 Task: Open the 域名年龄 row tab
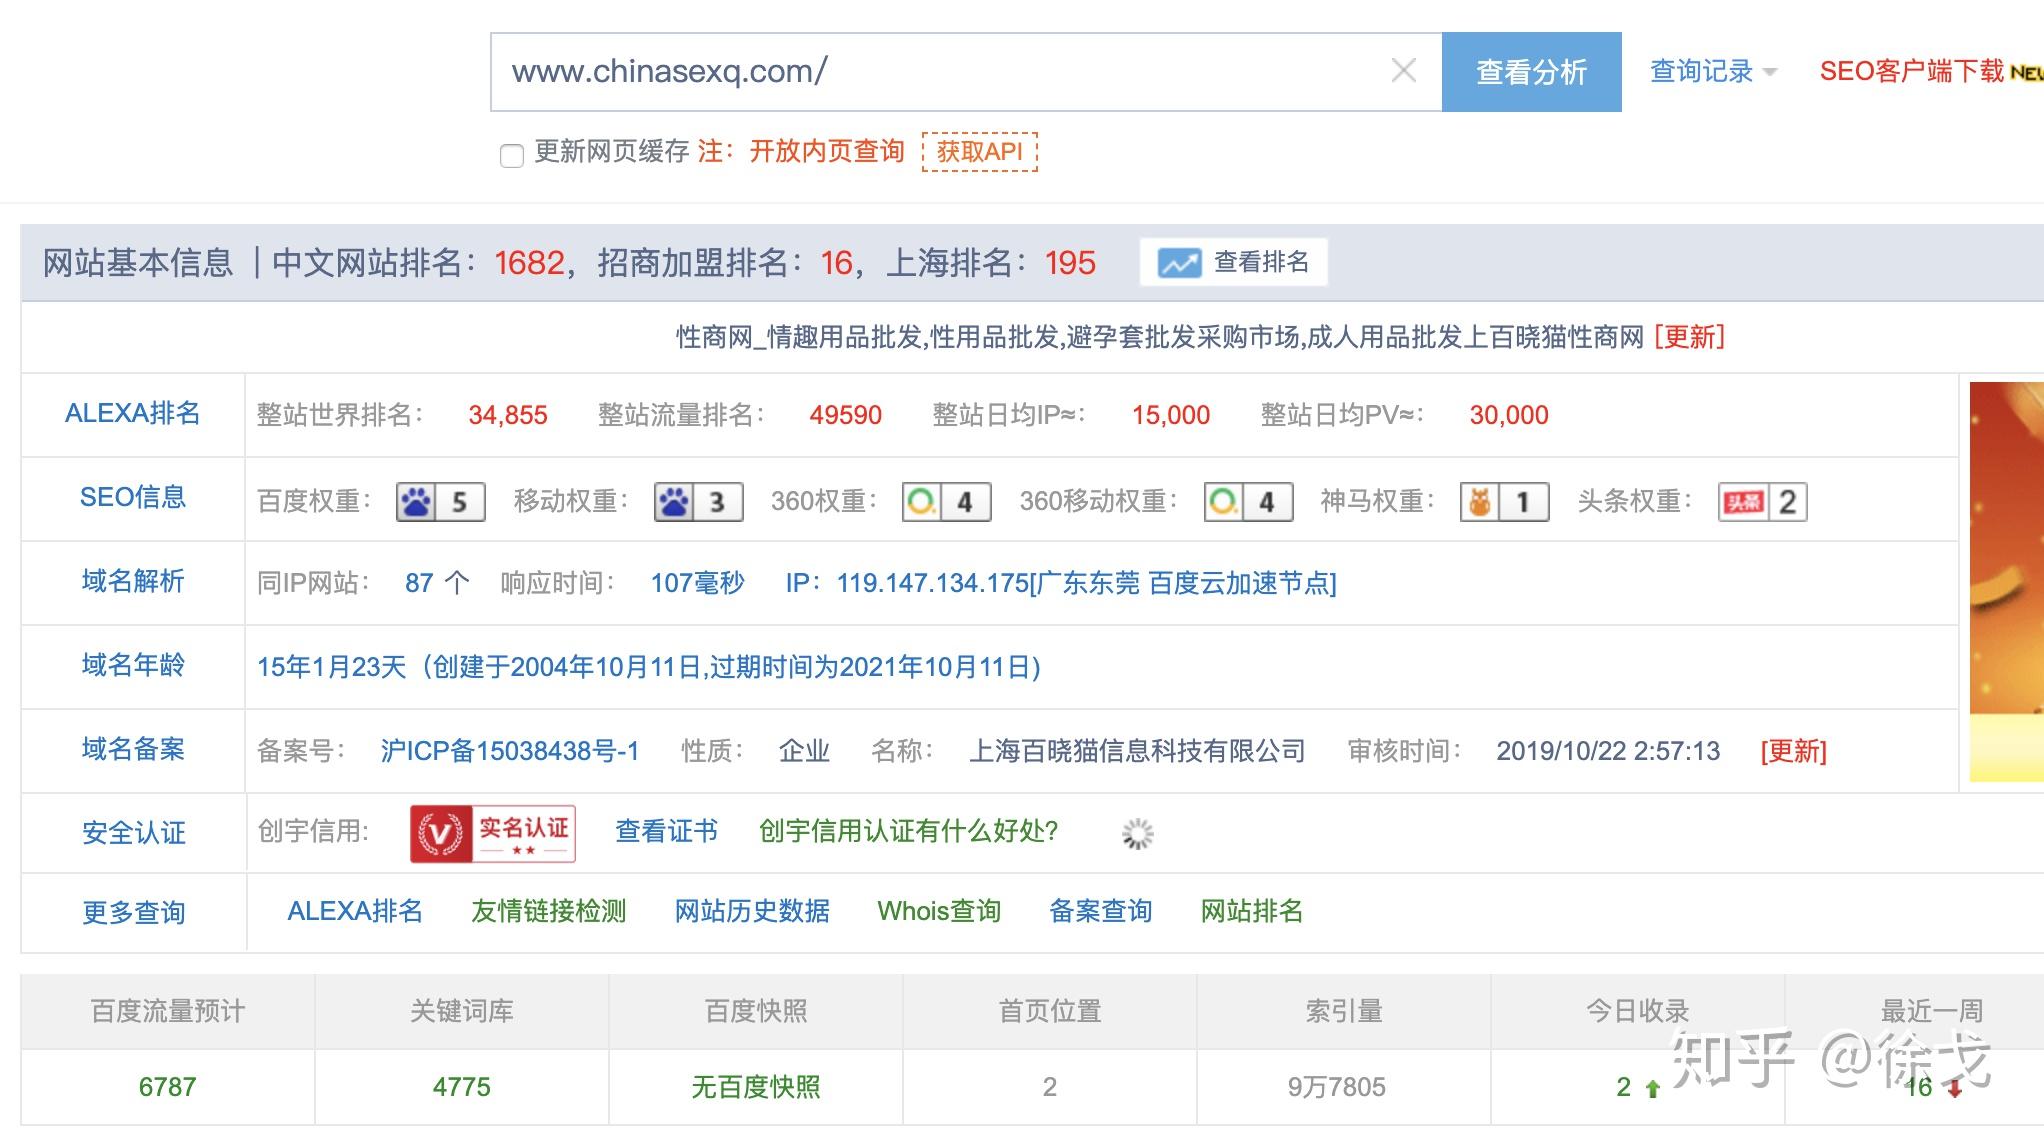pyautogui.click(x=133, y=666)
